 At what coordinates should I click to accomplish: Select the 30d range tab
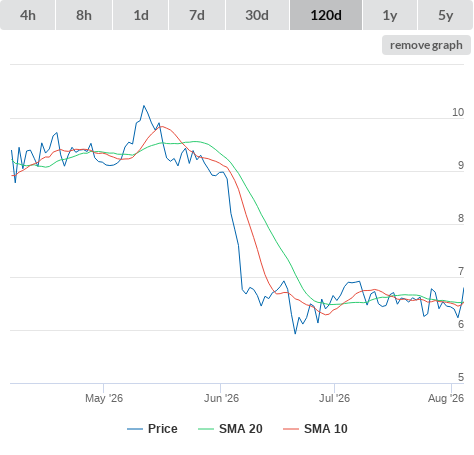(257, 15)
